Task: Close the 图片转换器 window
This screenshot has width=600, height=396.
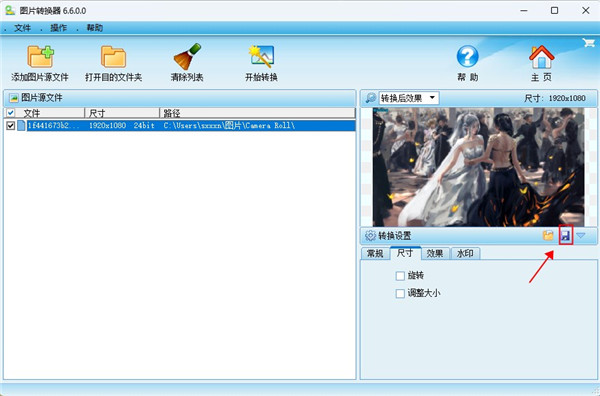Action: pos(585,11)
